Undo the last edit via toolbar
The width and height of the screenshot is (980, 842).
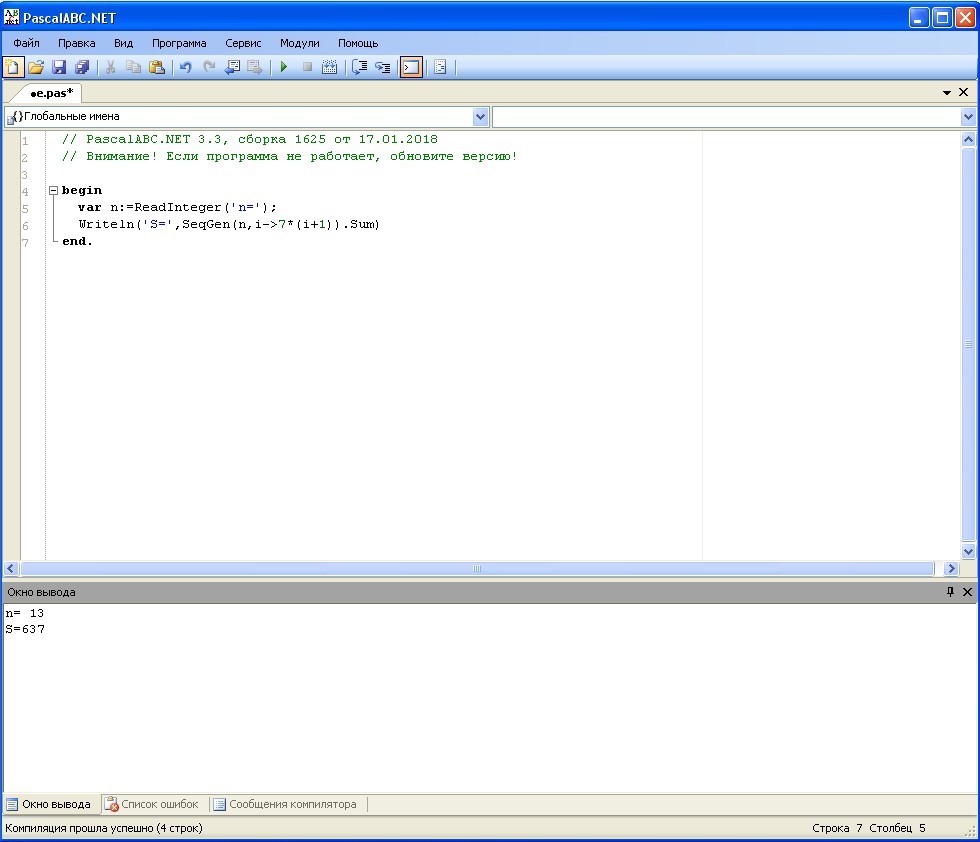coord(185,67)
